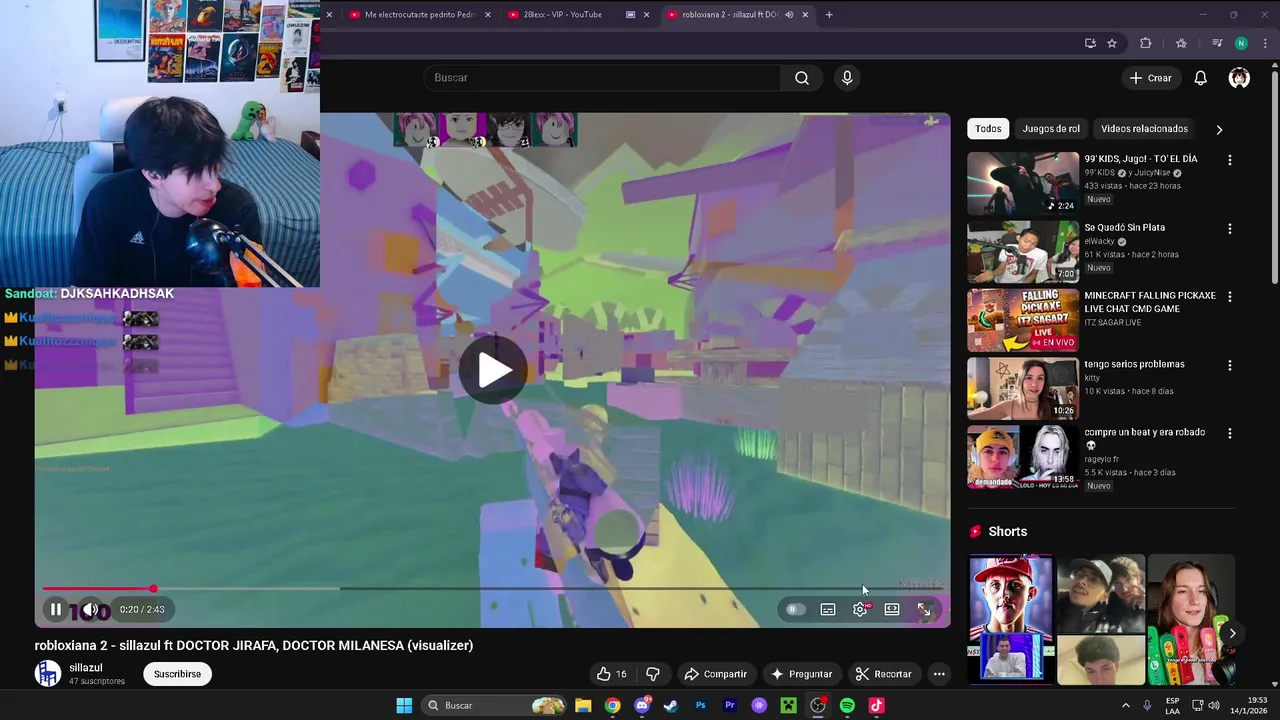This screenshot has width=1280, height=720.
Task: Click the Preguntar button
Action: tap(801, 674)
